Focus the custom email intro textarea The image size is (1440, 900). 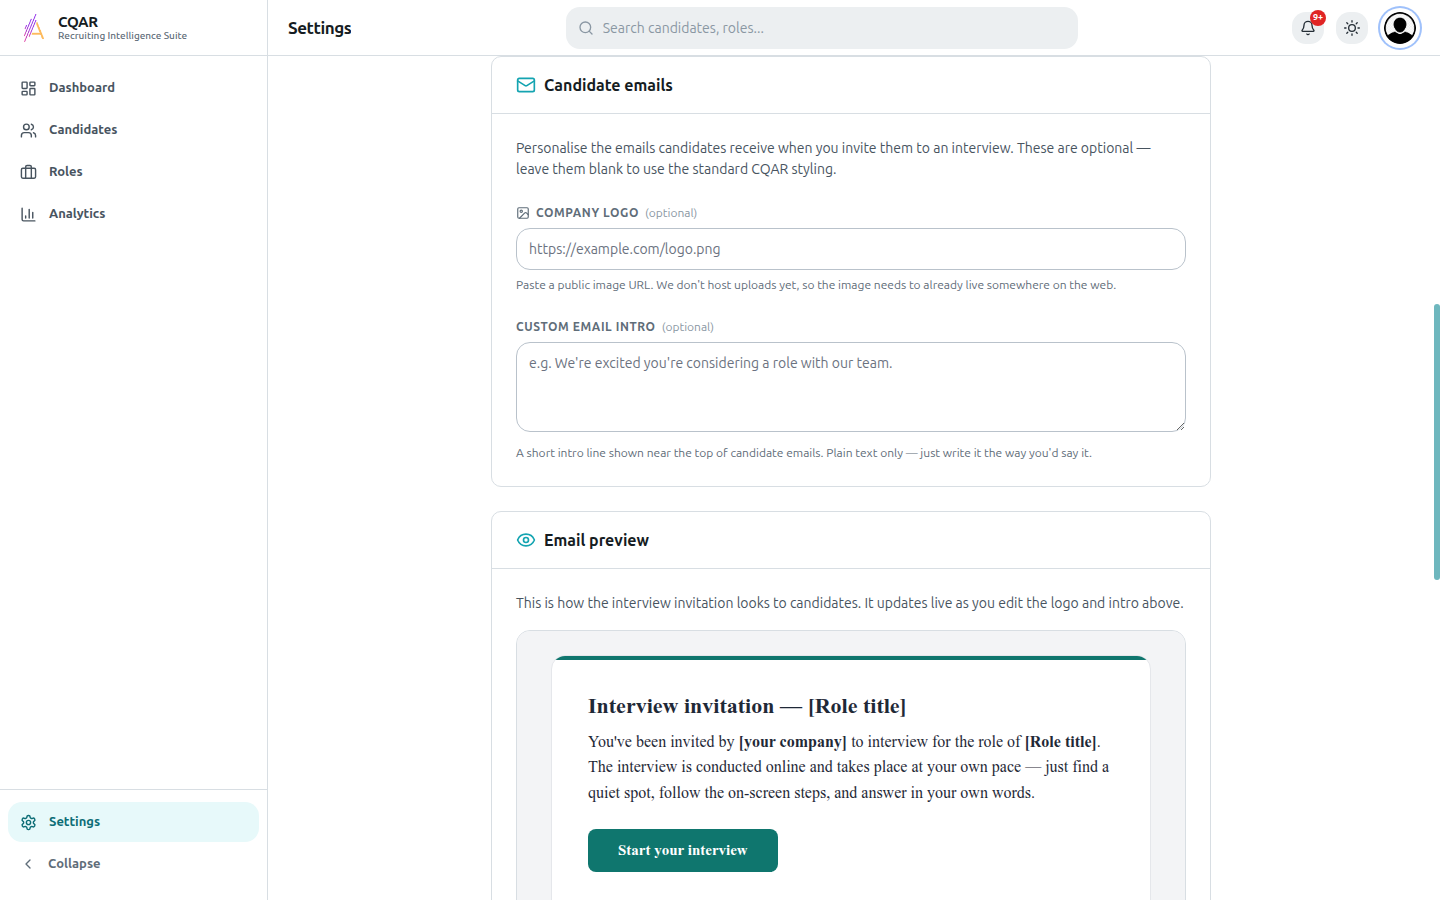(851, 387)
